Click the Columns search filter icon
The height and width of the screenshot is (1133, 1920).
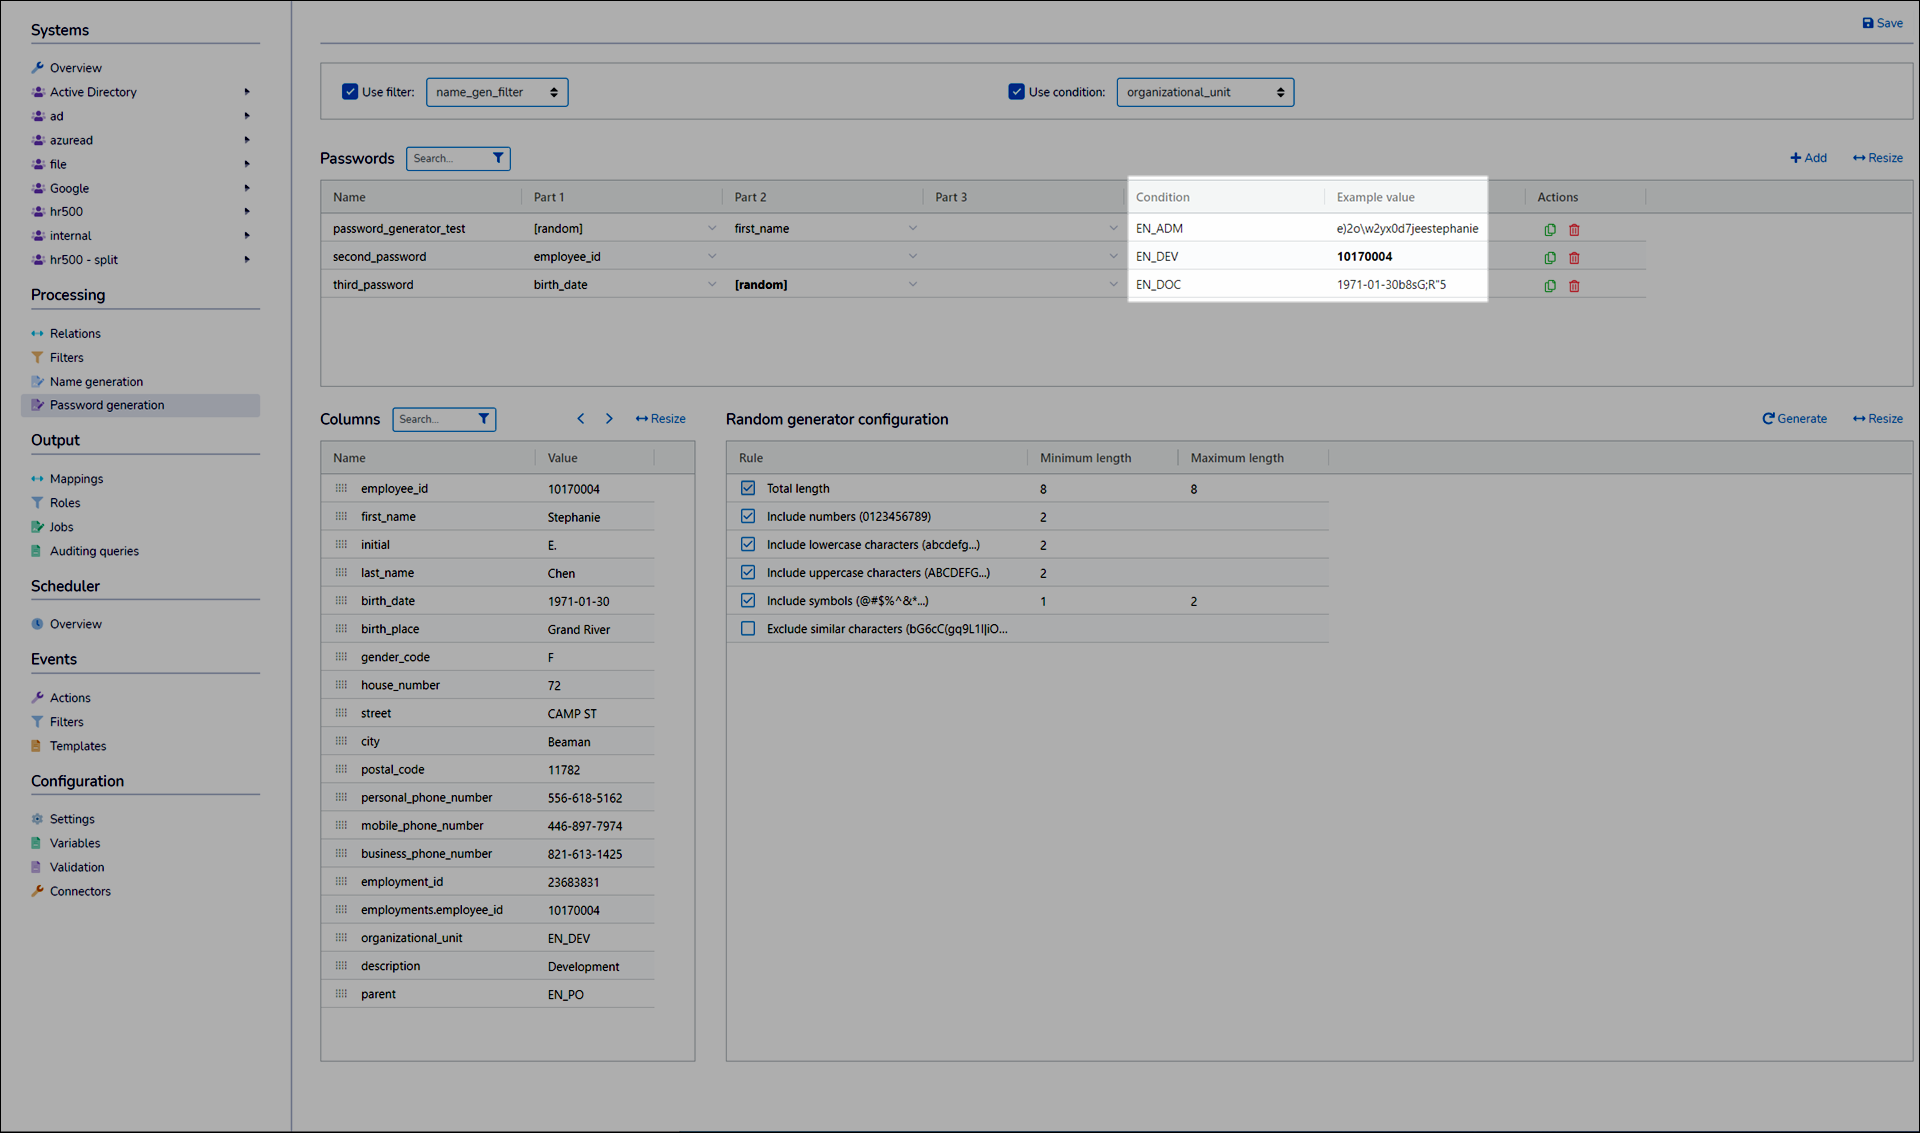[484, 419]
